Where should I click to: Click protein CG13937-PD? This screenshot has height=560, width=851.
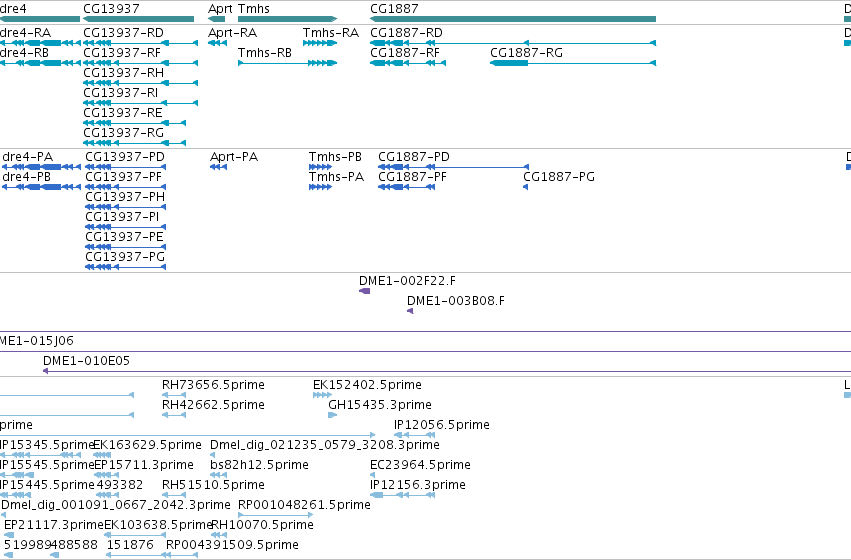coord(126,167)
